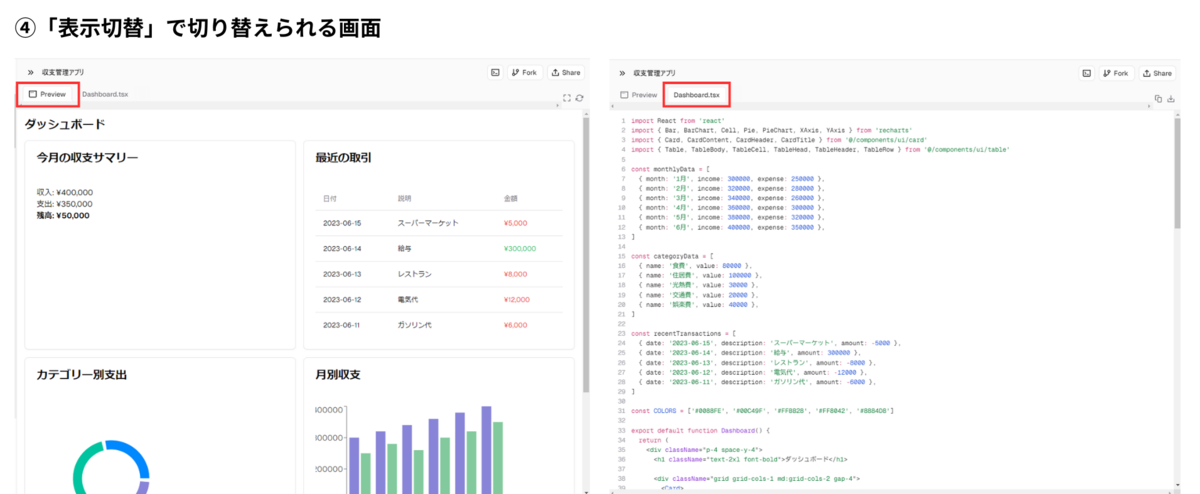
Task: Click カテゴリー別支出 card title
Action: (x=82, y=375)
